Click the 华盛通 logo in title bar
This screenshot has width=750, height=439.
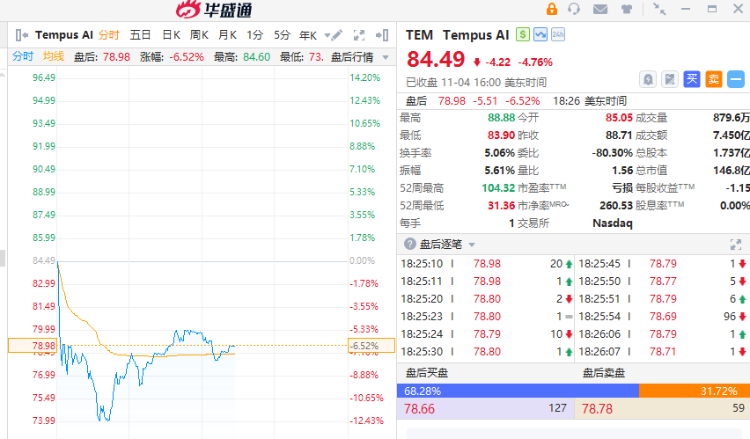pyautogui.click(x=214, y=10)
